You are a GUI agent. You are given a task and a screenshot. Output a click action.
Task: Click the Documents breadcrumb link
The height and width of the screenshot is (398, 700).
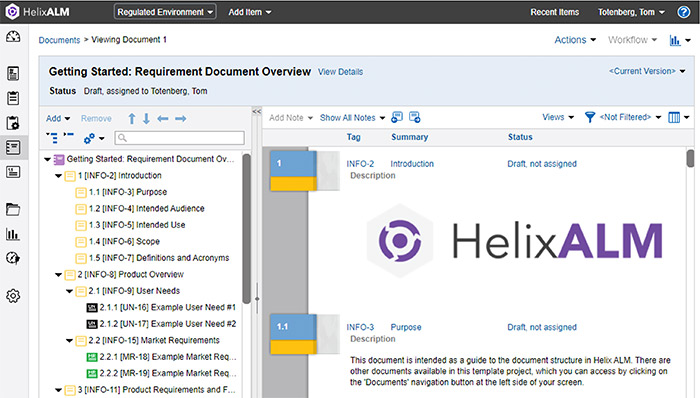(59, 40)
